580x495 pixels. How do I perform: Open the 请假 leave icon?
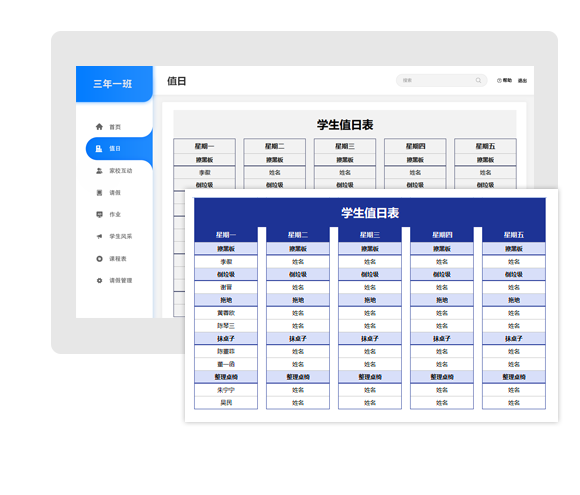pyautogui.click(x=99, y=192)
